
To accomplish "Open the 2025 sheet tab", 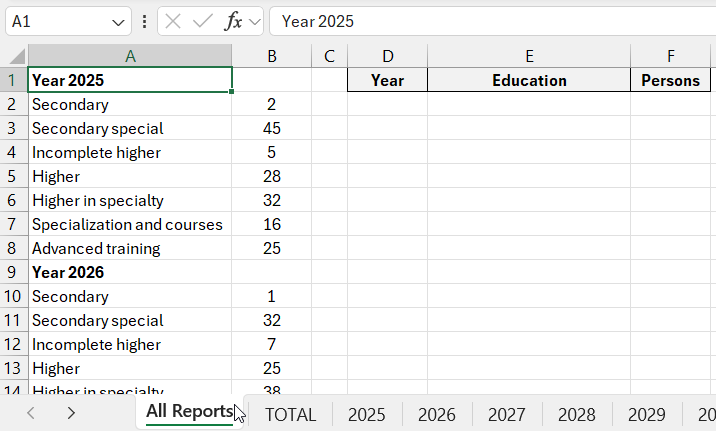I will pos(366,414).
